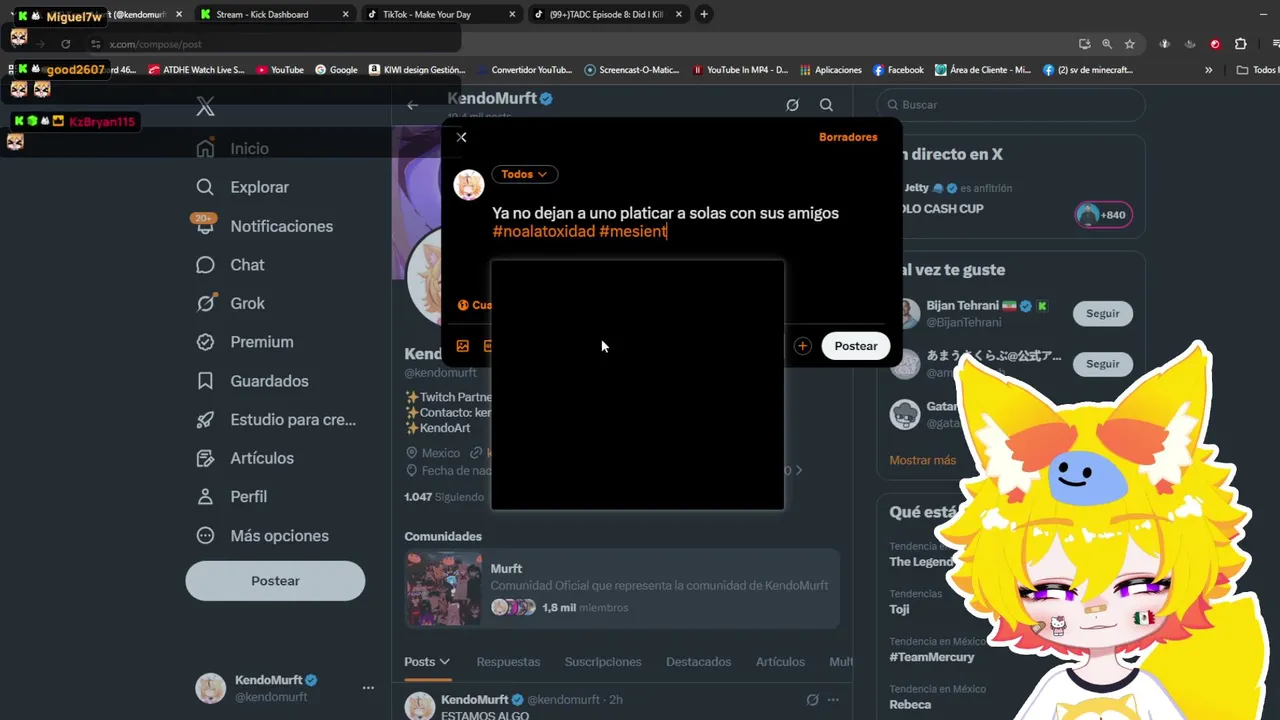Screen dimensions: 1280x720
Task: Open the Todos audience dropdown
Action: 524,174
